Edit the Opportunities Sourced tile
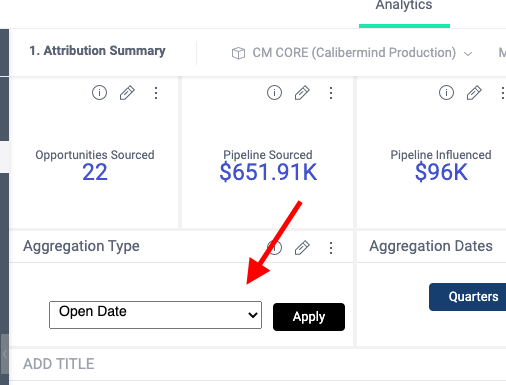The height and width of the screenshot is (385, 506). 127,93
